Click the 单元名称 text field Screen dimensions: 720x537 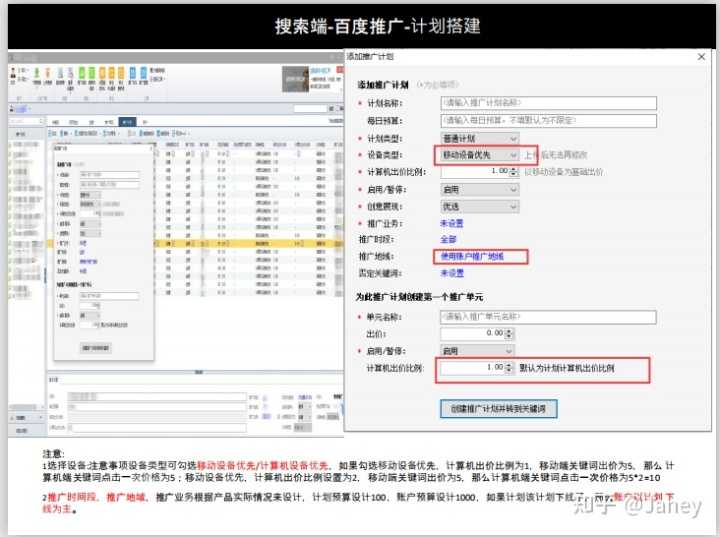tap(548, 317)
